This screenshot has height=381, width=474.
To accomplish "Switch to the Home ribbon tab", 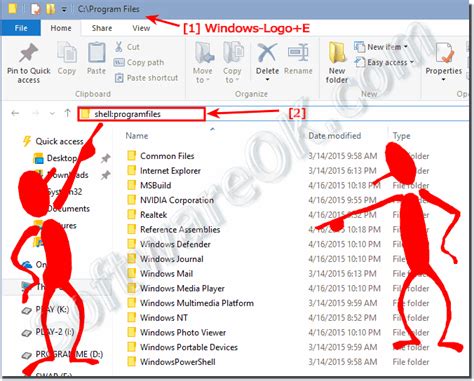I will pyautogui.click(x=61, y=28).
